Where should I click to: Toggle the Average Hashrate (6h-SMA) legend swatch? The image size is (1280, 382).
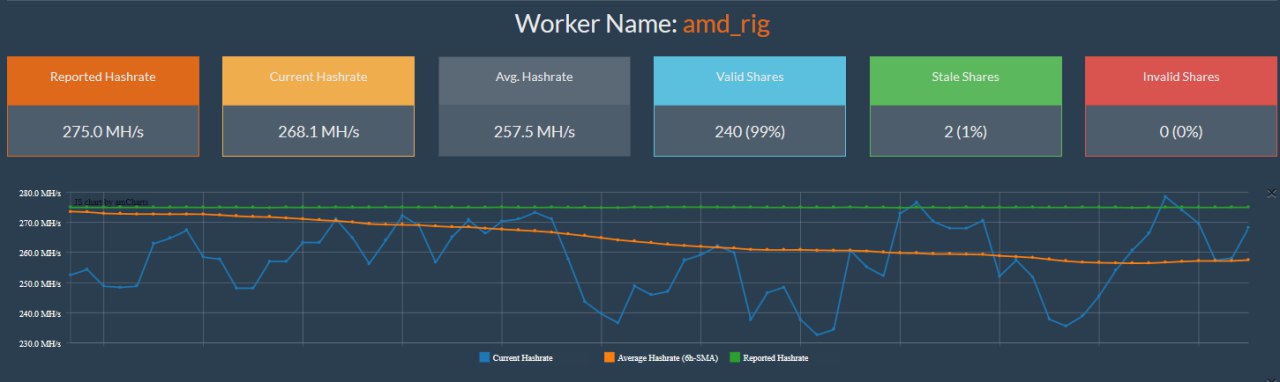point(609,357)
